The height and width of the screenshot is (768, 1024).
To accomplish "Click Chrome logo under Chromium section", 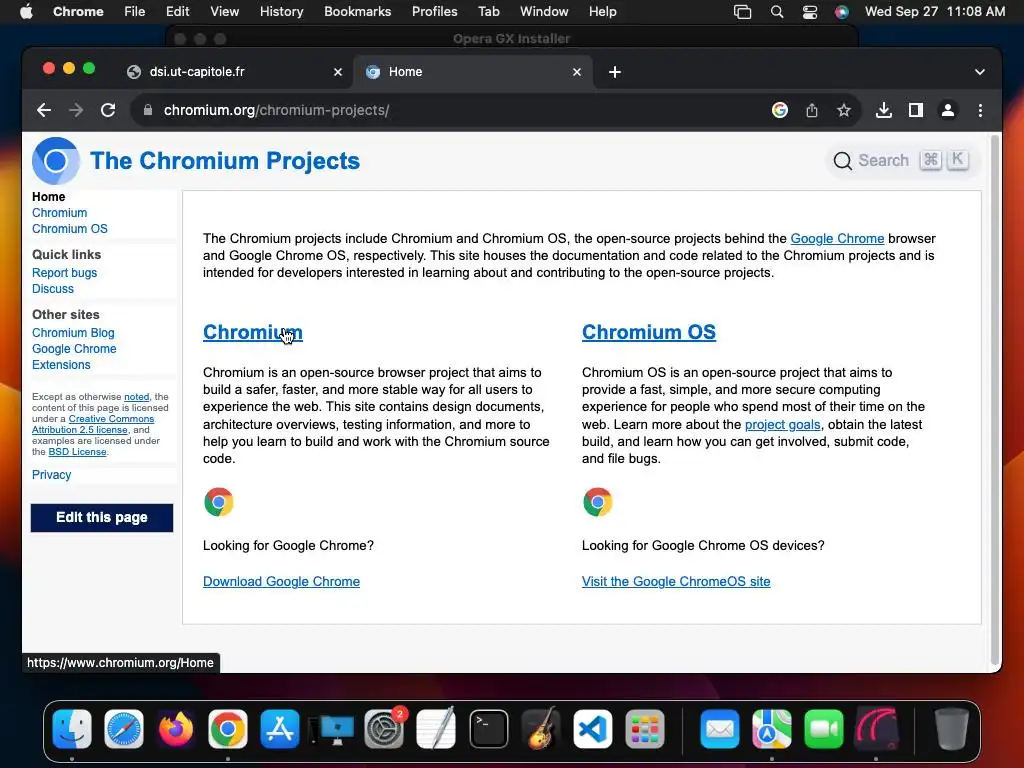I will pyautogui.click(x=219, y=502).
